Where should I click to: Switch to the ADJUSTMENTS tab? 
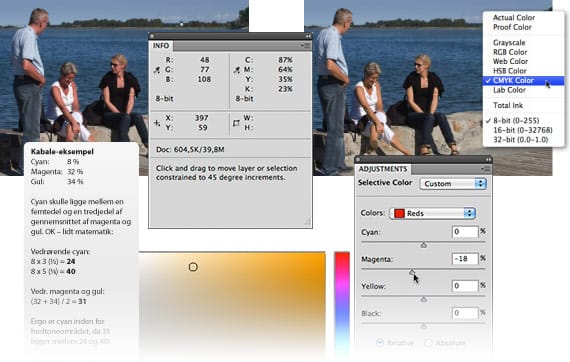[x=383, y=169]
